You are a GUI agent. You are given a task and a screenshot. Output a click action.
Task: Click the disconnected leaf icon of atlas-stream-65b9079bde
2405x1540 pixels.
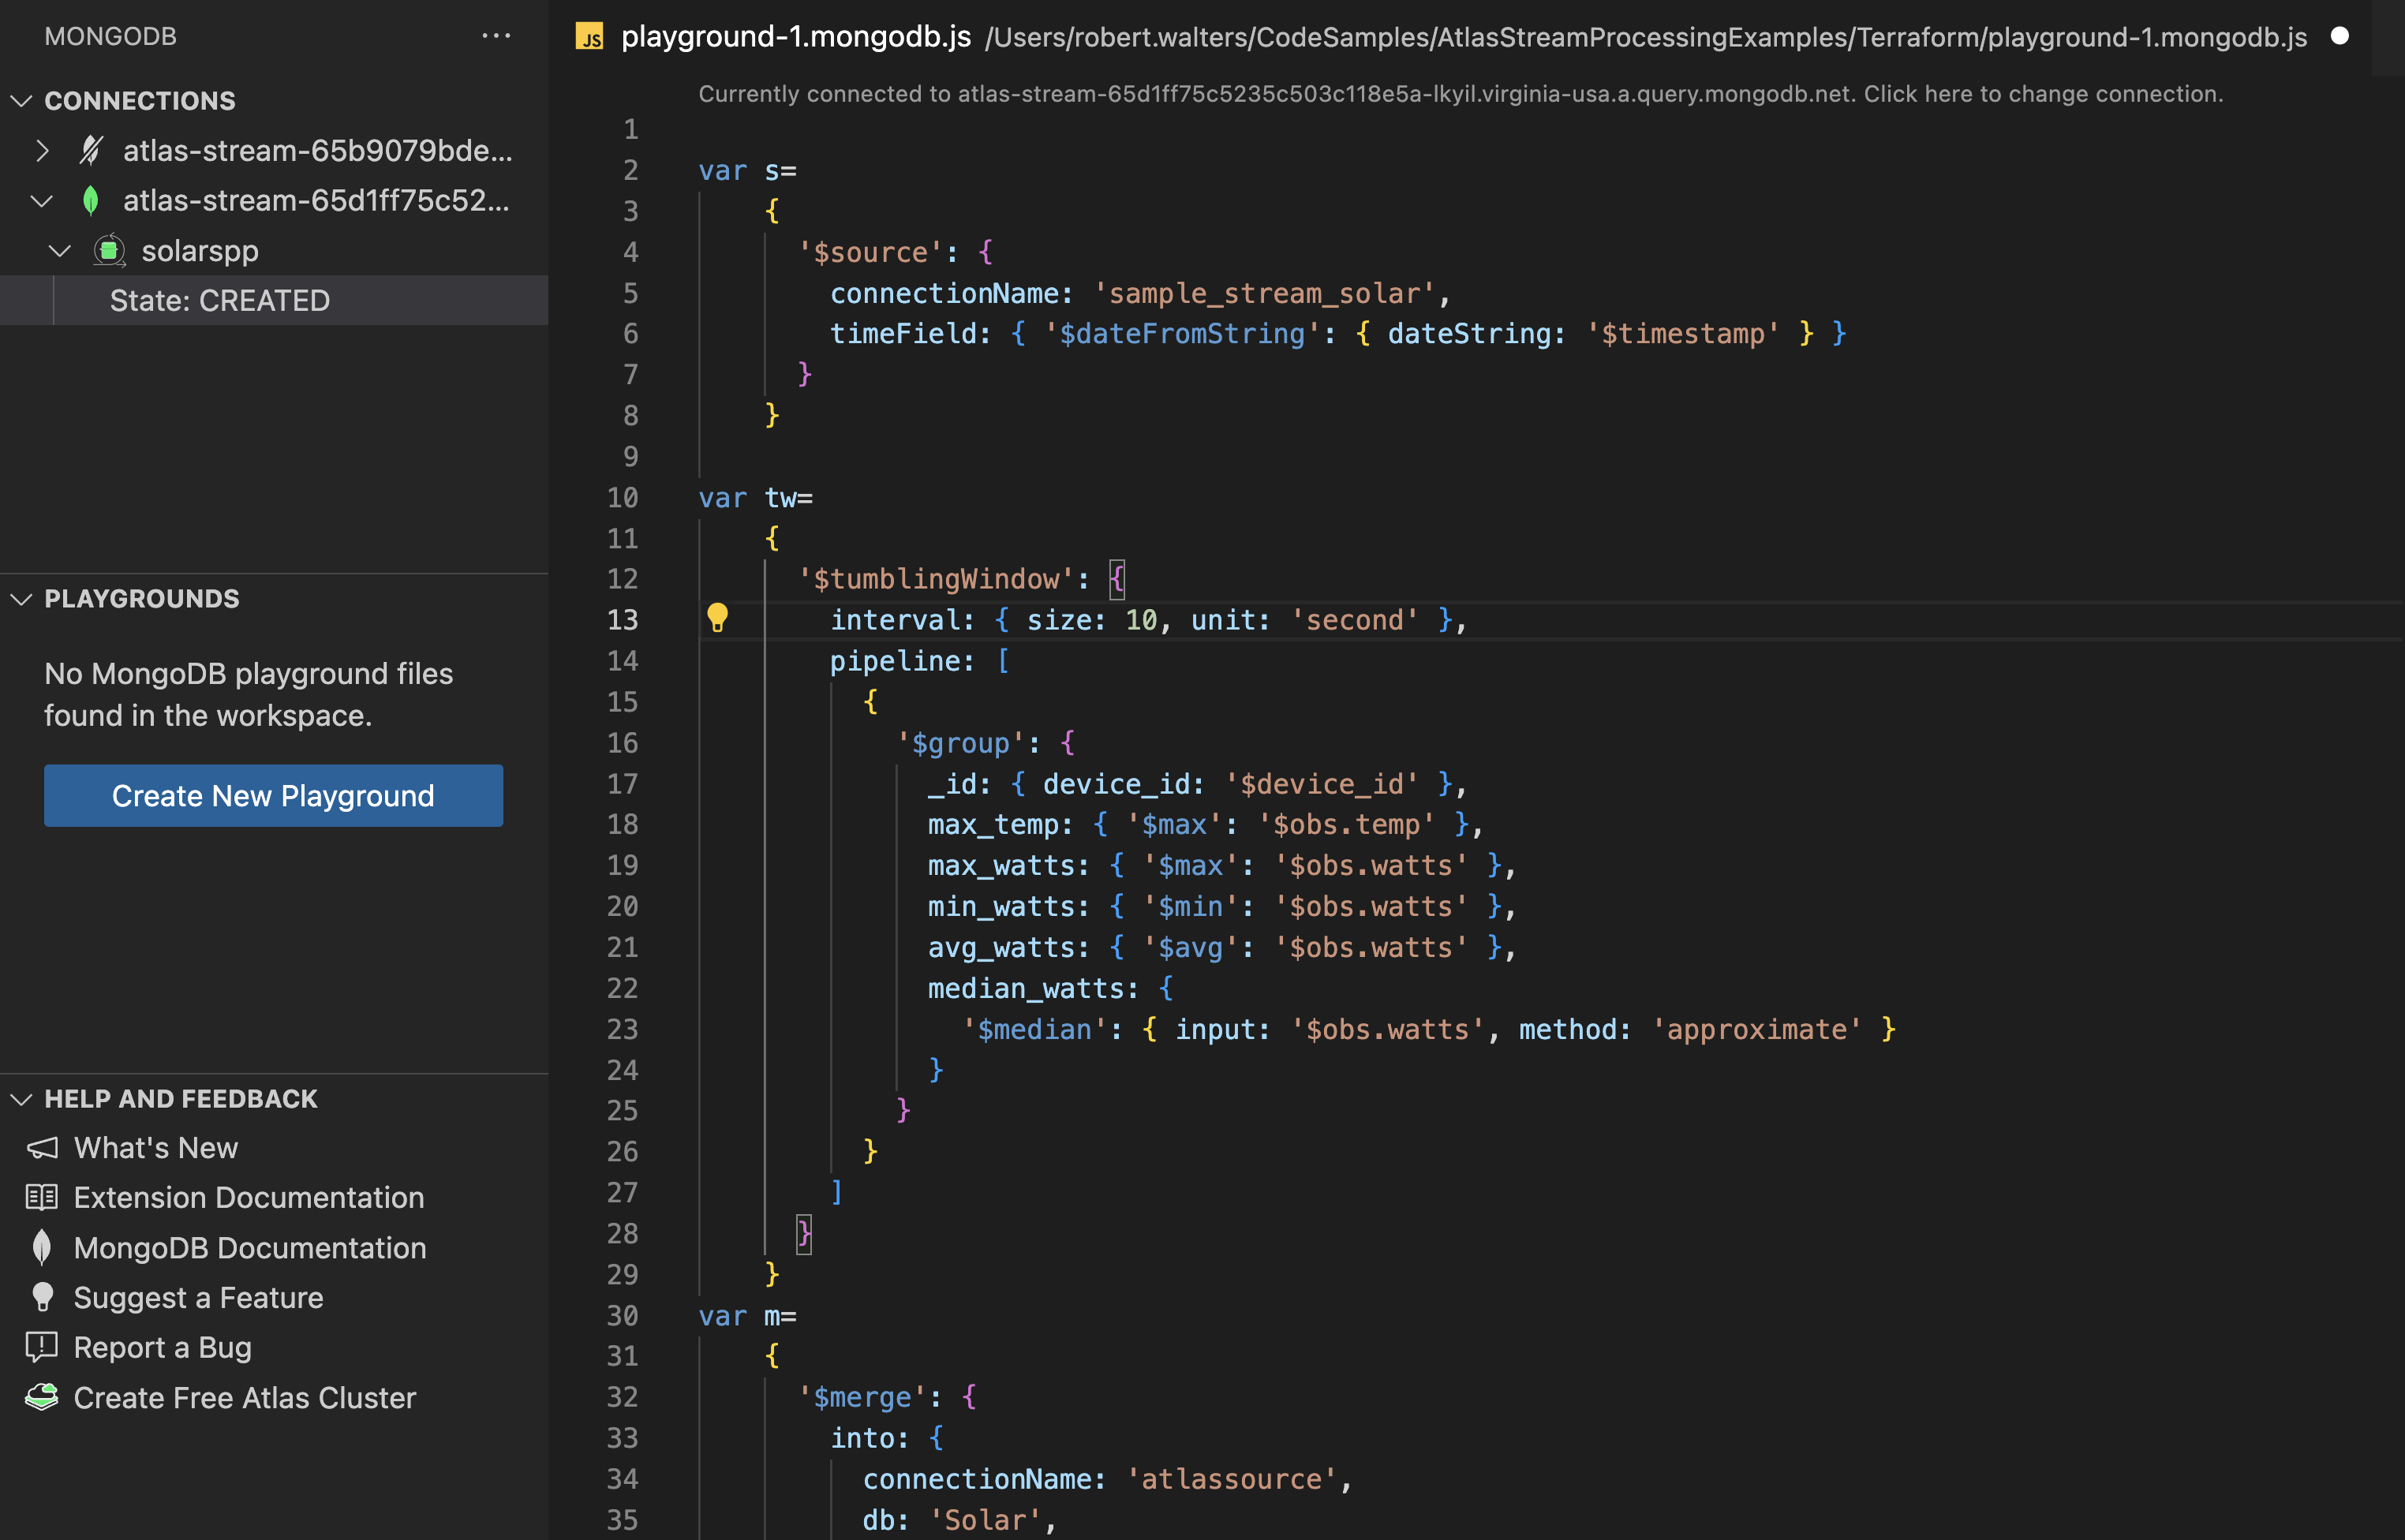[91, 150]
